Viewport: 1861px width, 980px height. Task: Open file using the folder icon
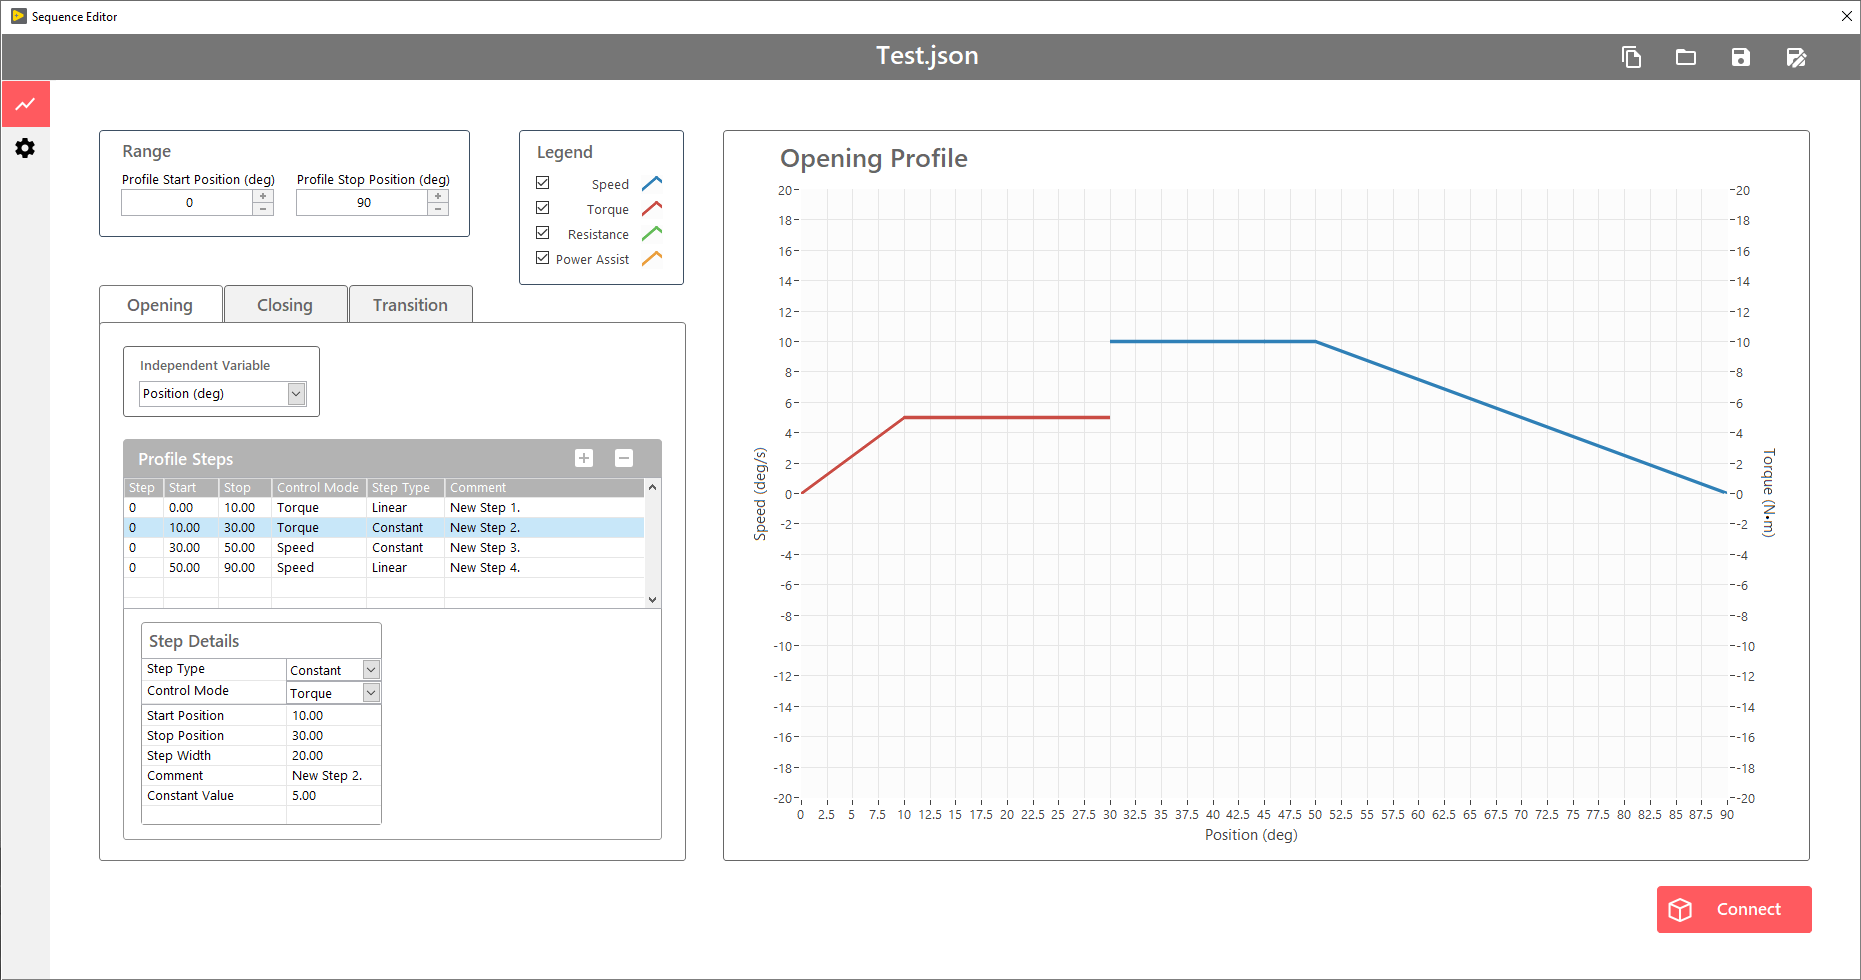click(1686, 57)
